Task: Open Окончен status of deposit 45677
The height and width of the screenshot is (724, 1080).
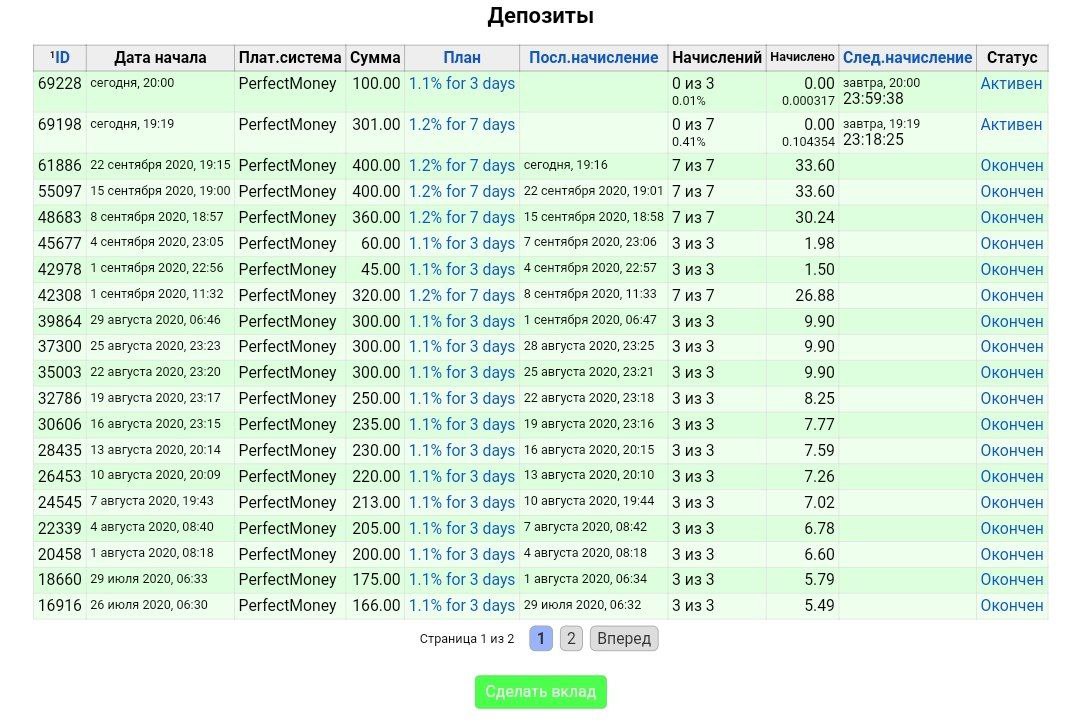Action: (x=1012, y=244)
